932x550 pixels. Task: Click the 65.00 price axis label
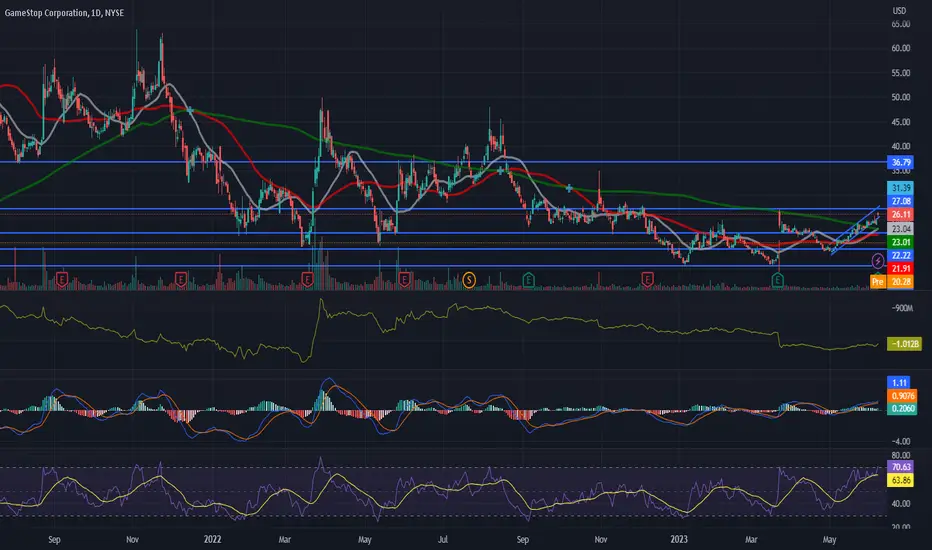[900, 24]
